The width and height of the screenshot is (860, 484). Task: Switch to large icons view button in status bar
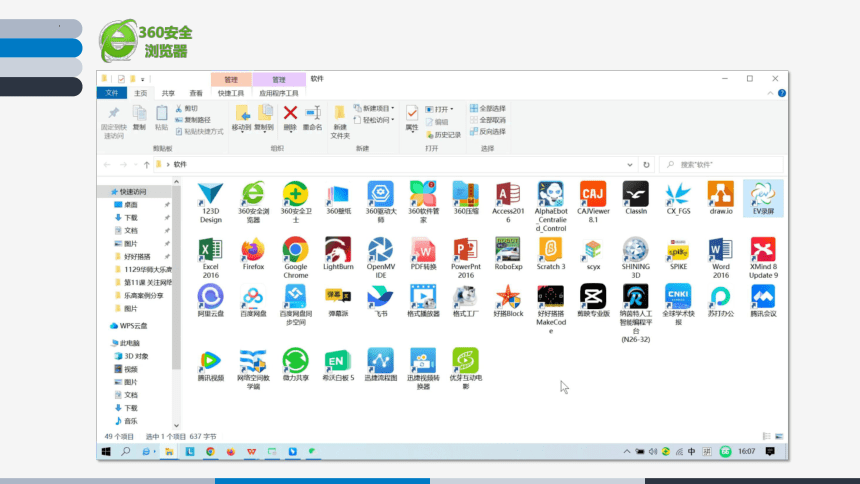(x=779, y=436)
